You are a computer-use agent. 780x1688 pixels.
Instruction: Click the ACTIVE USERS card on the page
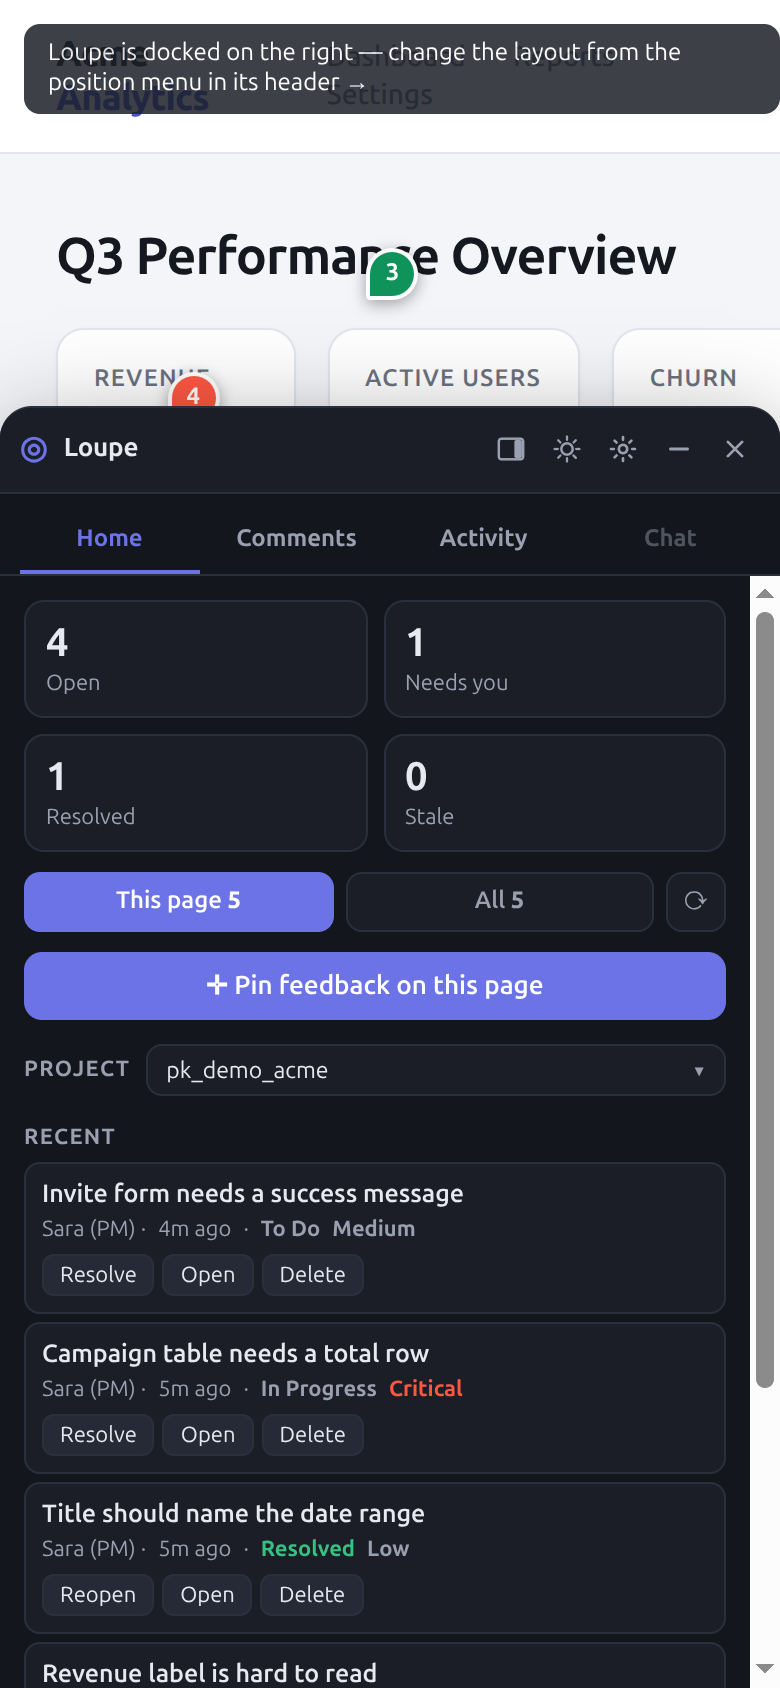454,368
